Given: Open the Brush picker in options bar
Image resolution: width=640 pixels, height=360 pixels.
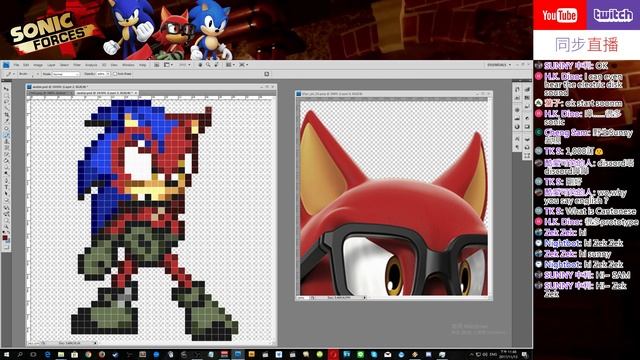Looking at the screenshot, I should [x=35, y=74].
